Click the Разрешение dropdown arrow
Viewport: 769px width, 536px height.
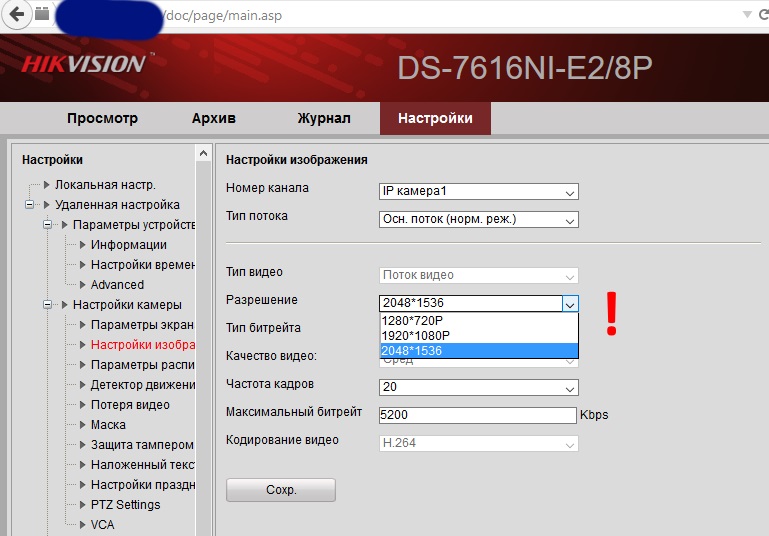point(570,304)
